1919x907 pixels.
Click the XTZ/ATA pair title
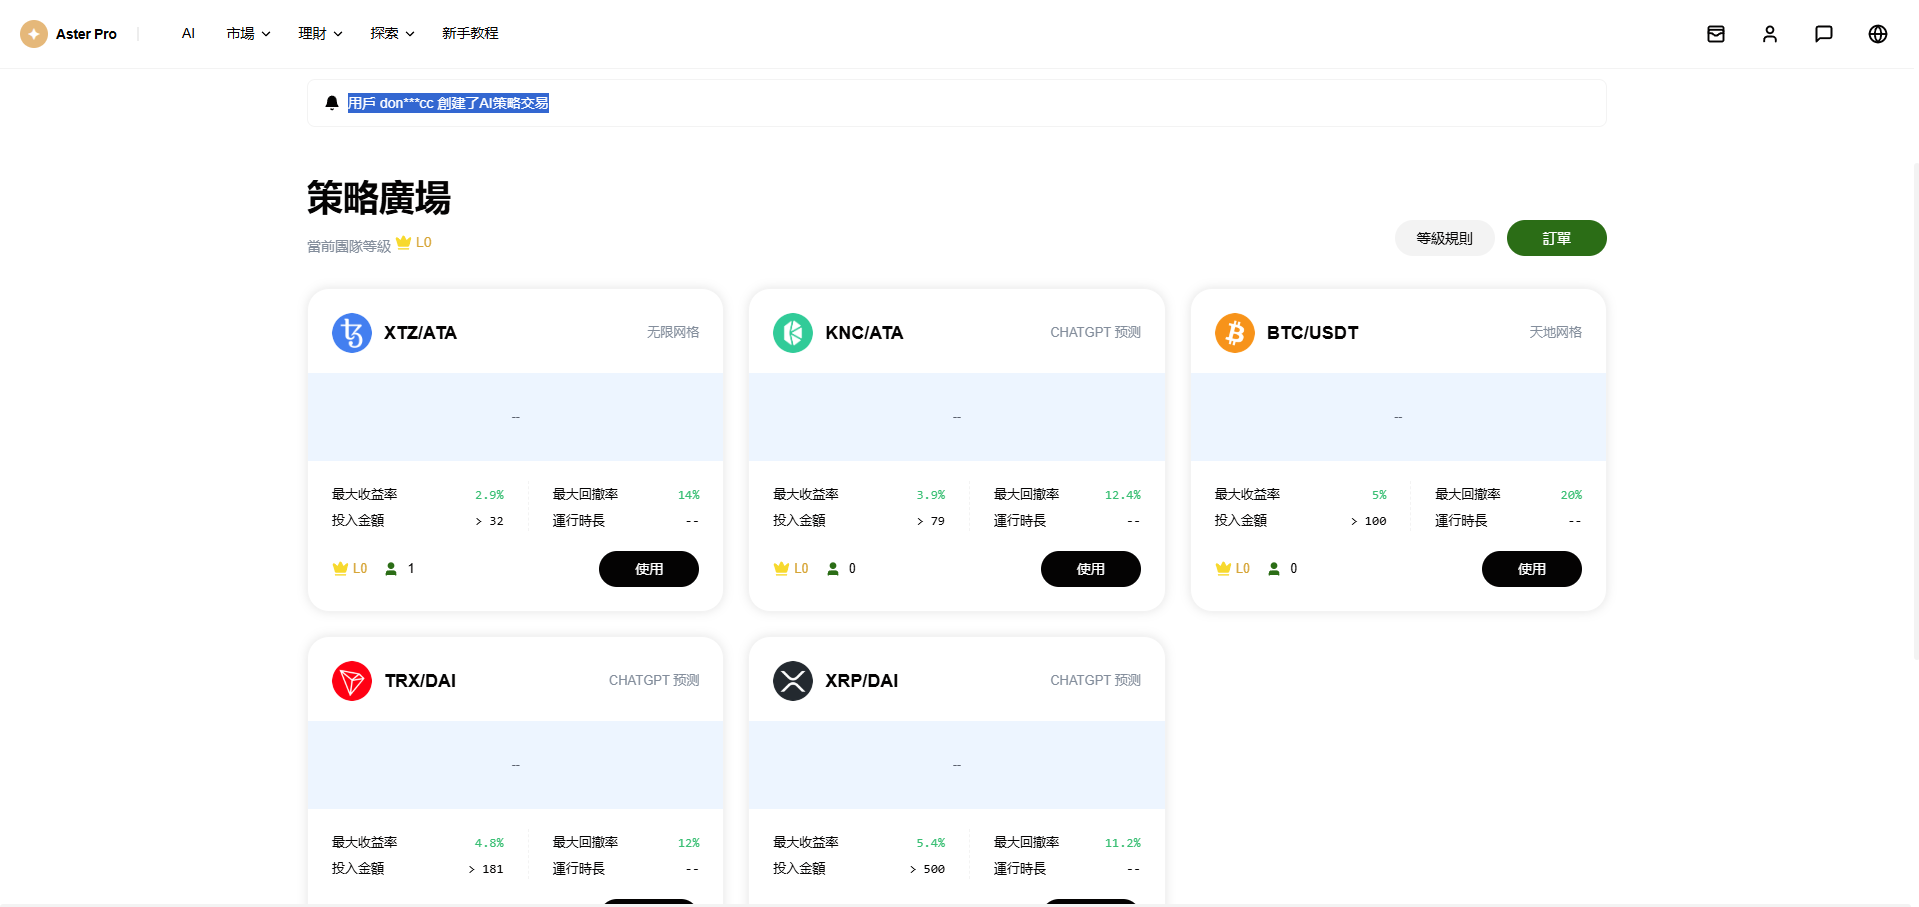(x=420, y=333)
